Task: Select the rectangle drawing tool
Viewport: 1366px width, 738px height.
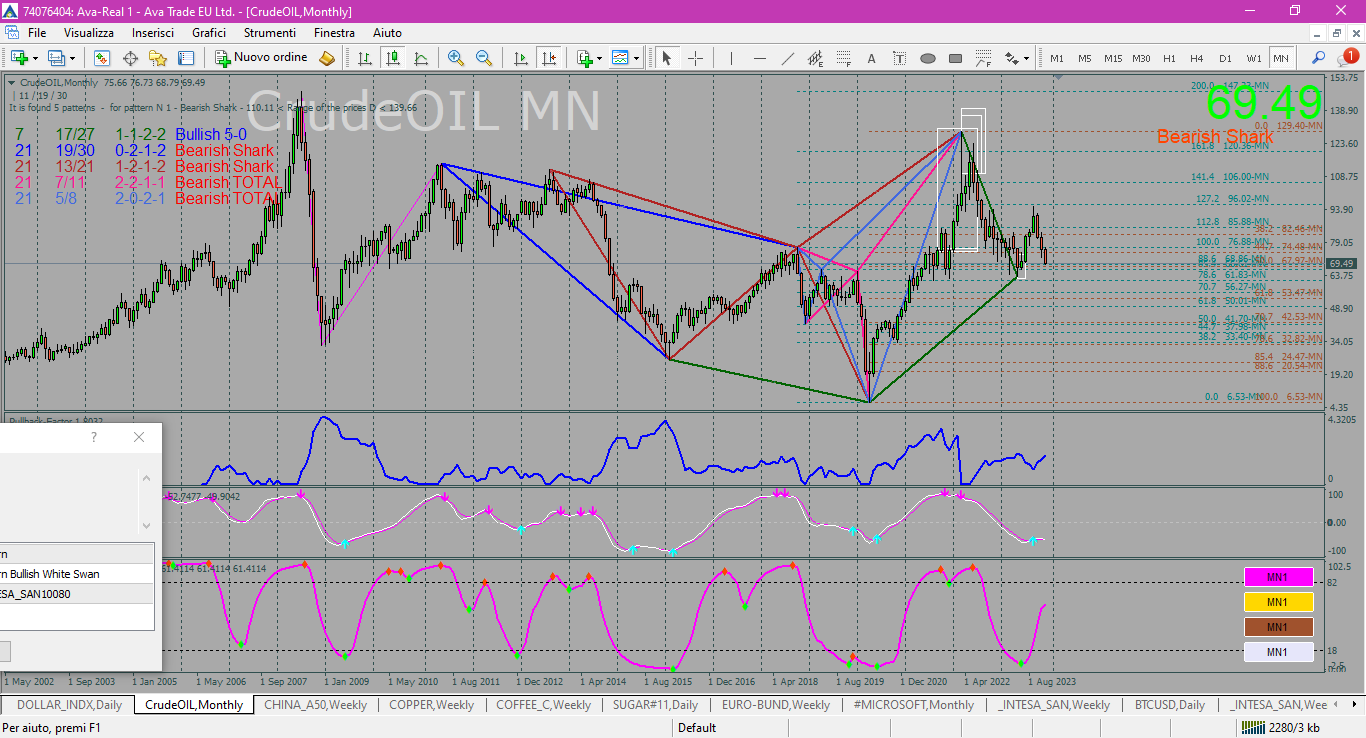Action: [955, 58]
